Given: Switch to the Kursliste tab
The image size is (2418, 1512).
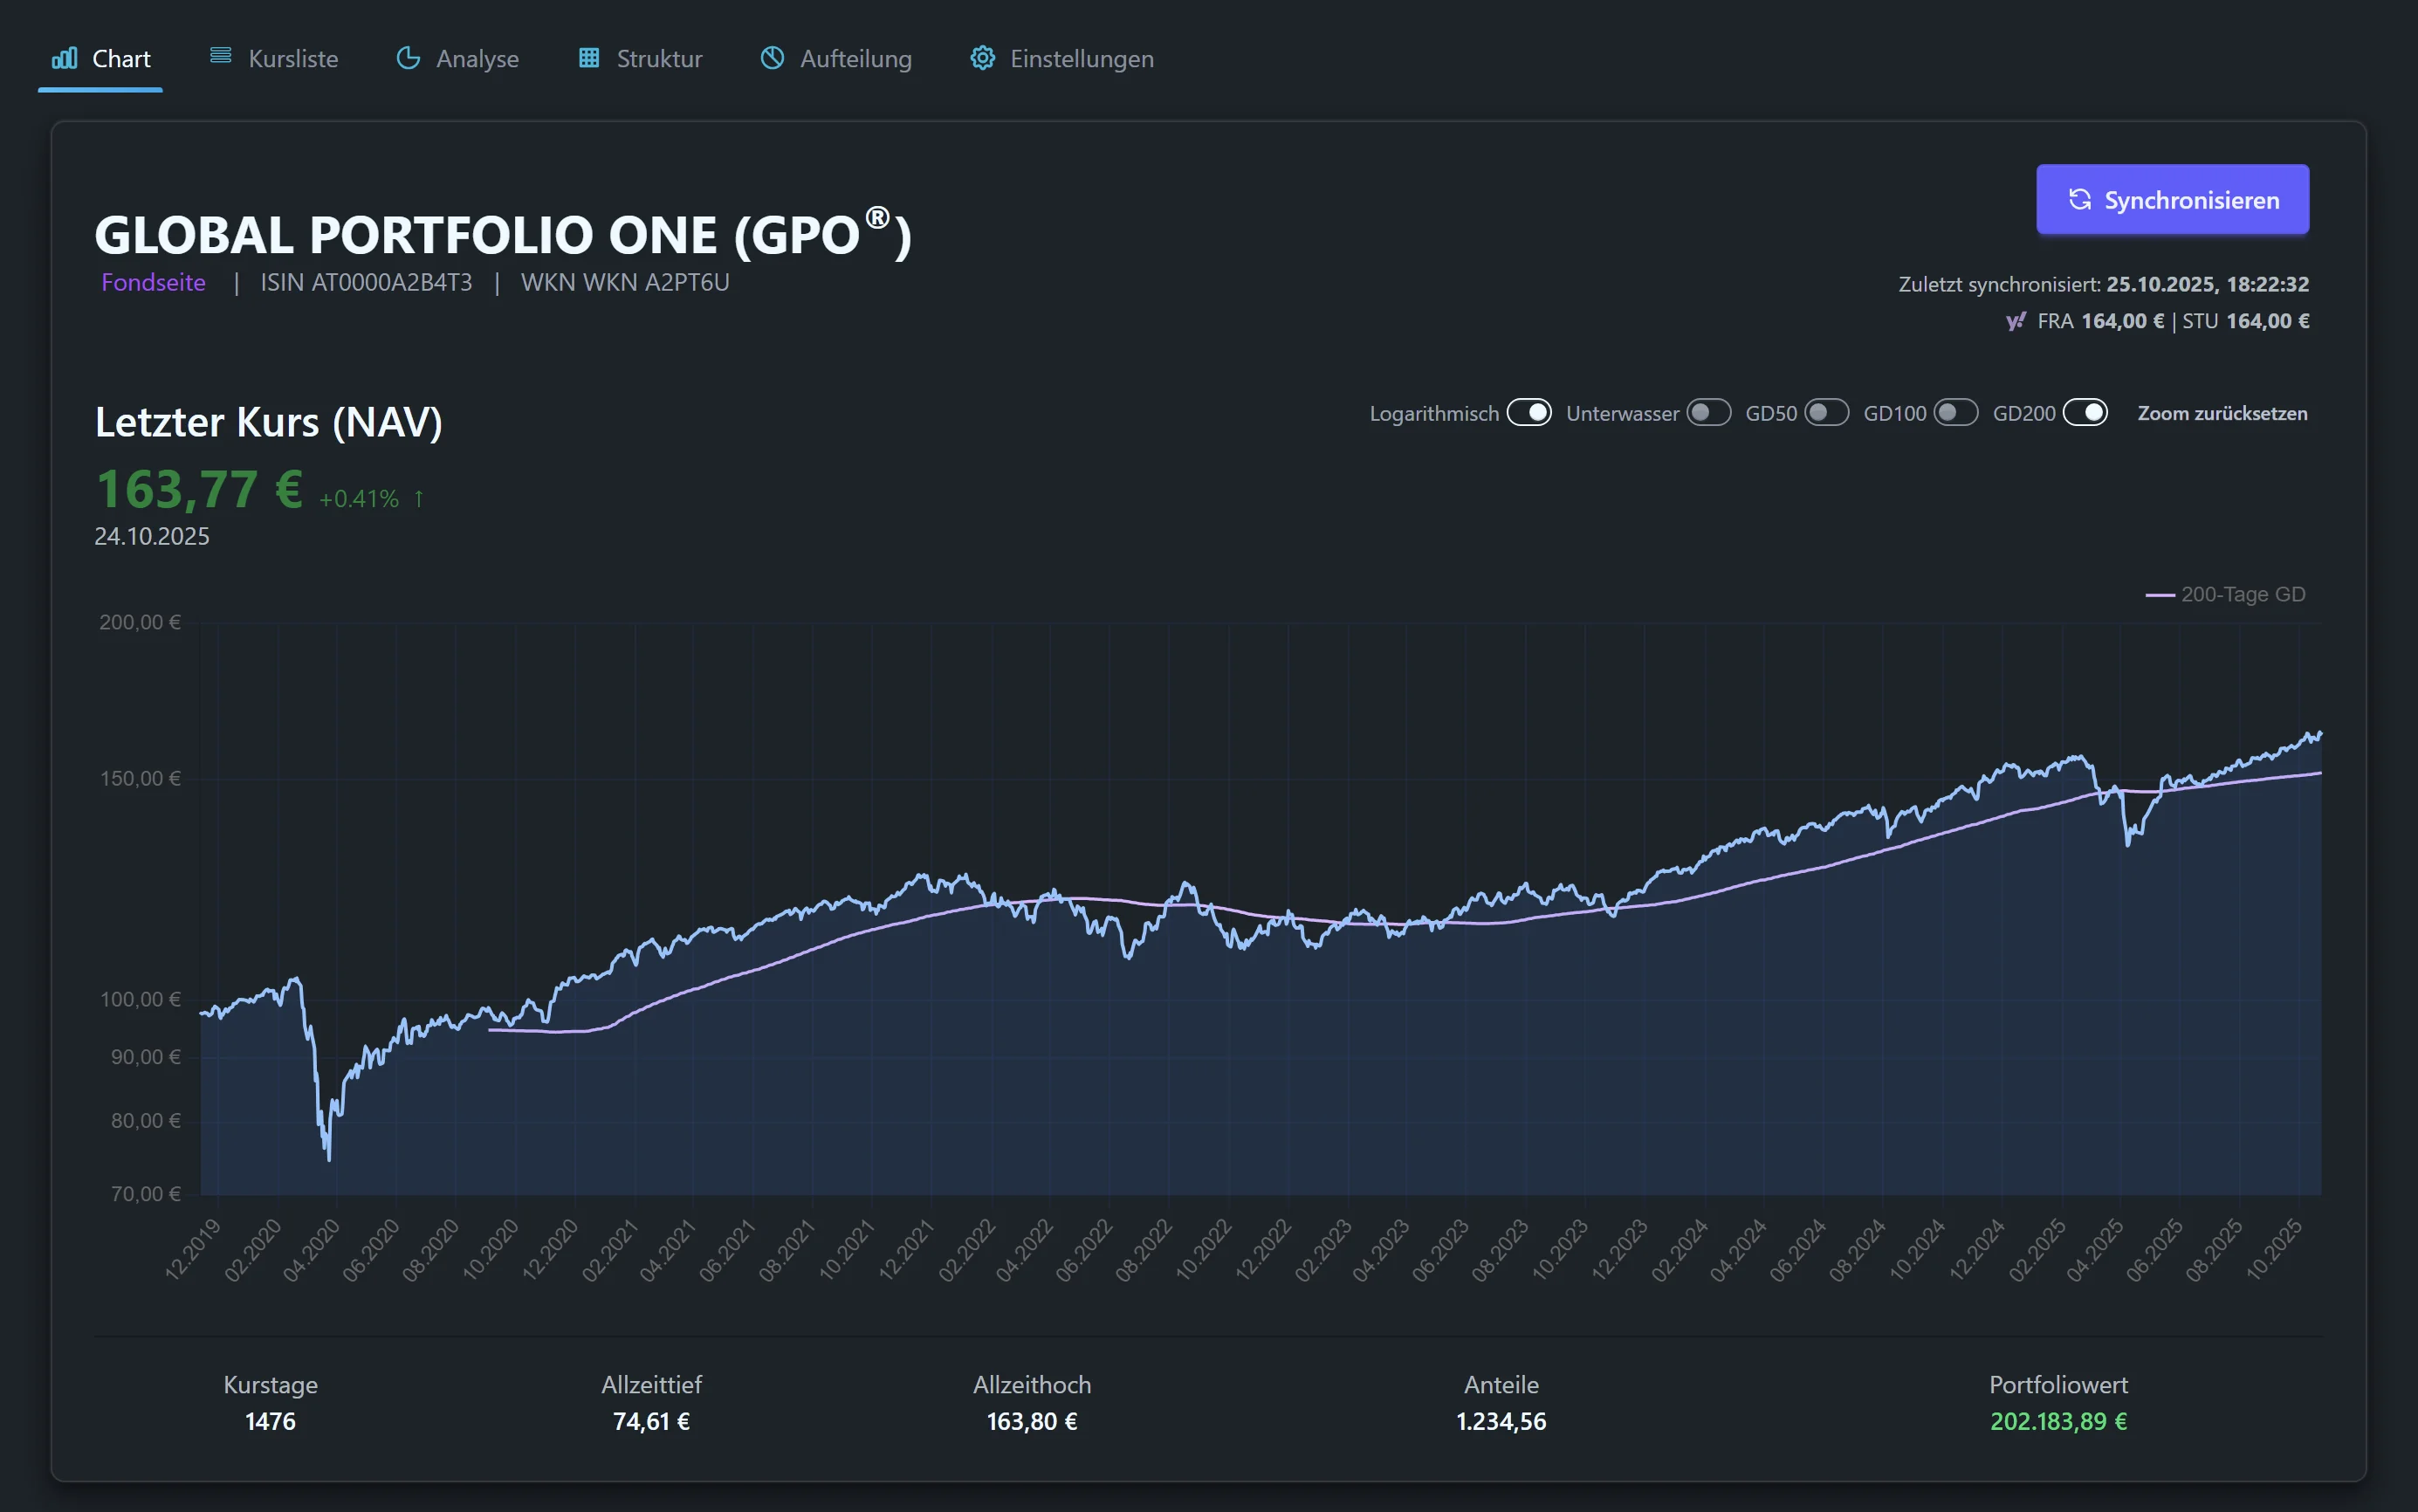Looking at the screenshot, I should 292,59.
